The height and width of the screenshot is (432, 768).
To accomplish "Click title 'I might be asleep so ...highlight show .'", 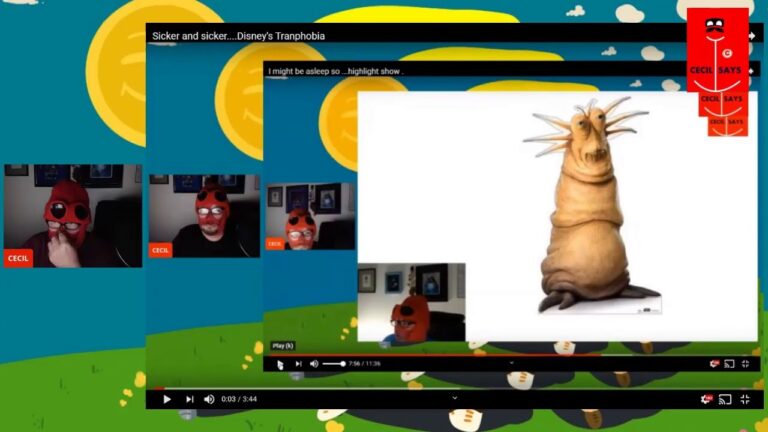I will coord(336,71).
